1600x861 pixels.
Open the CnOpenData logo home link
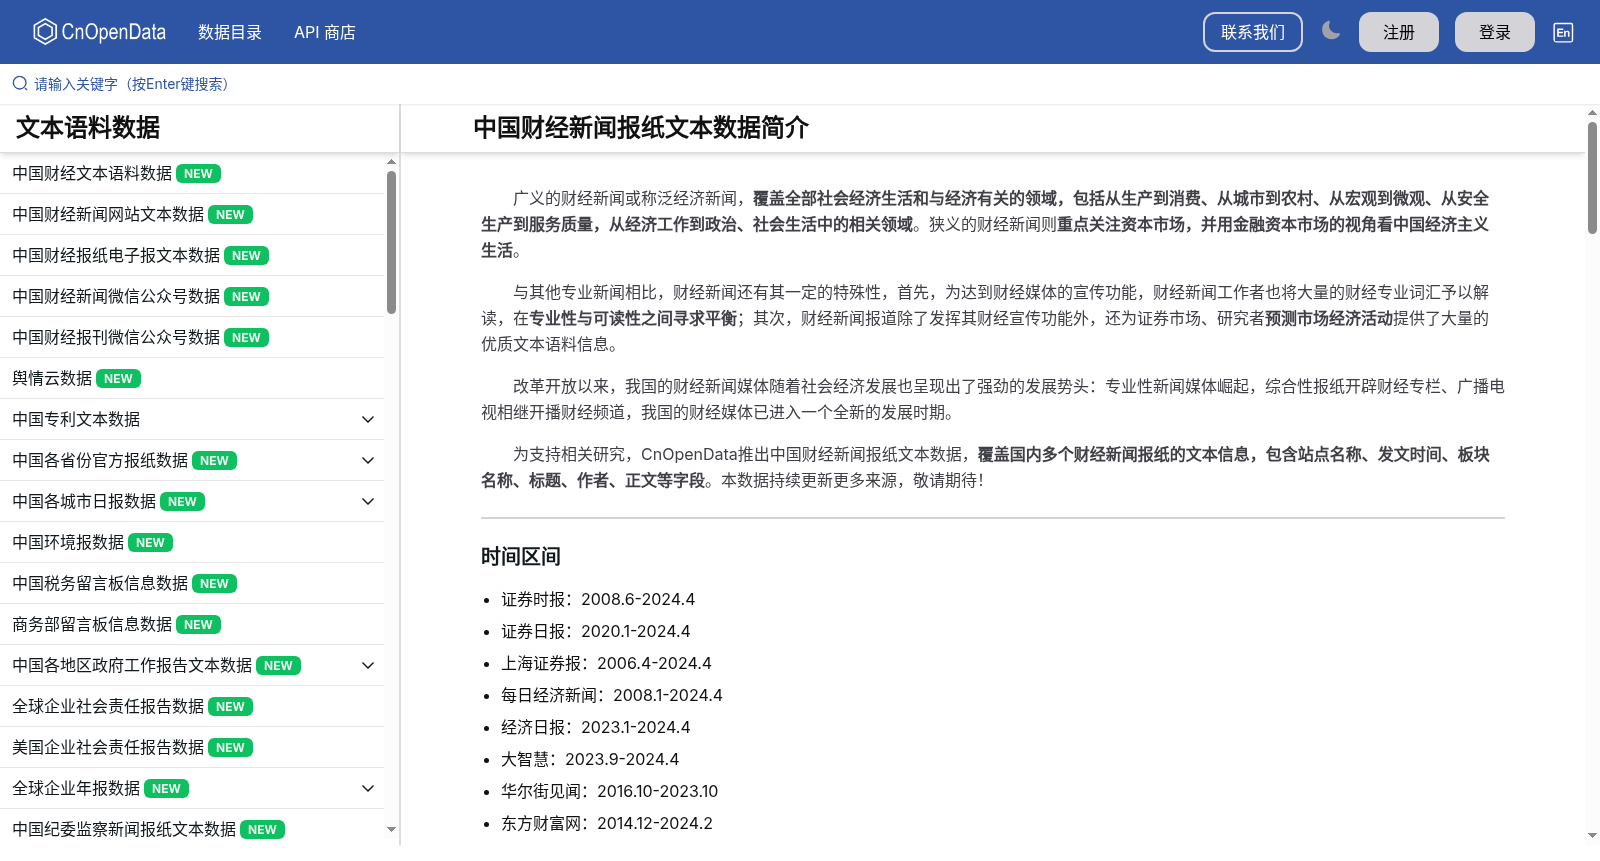99,32
